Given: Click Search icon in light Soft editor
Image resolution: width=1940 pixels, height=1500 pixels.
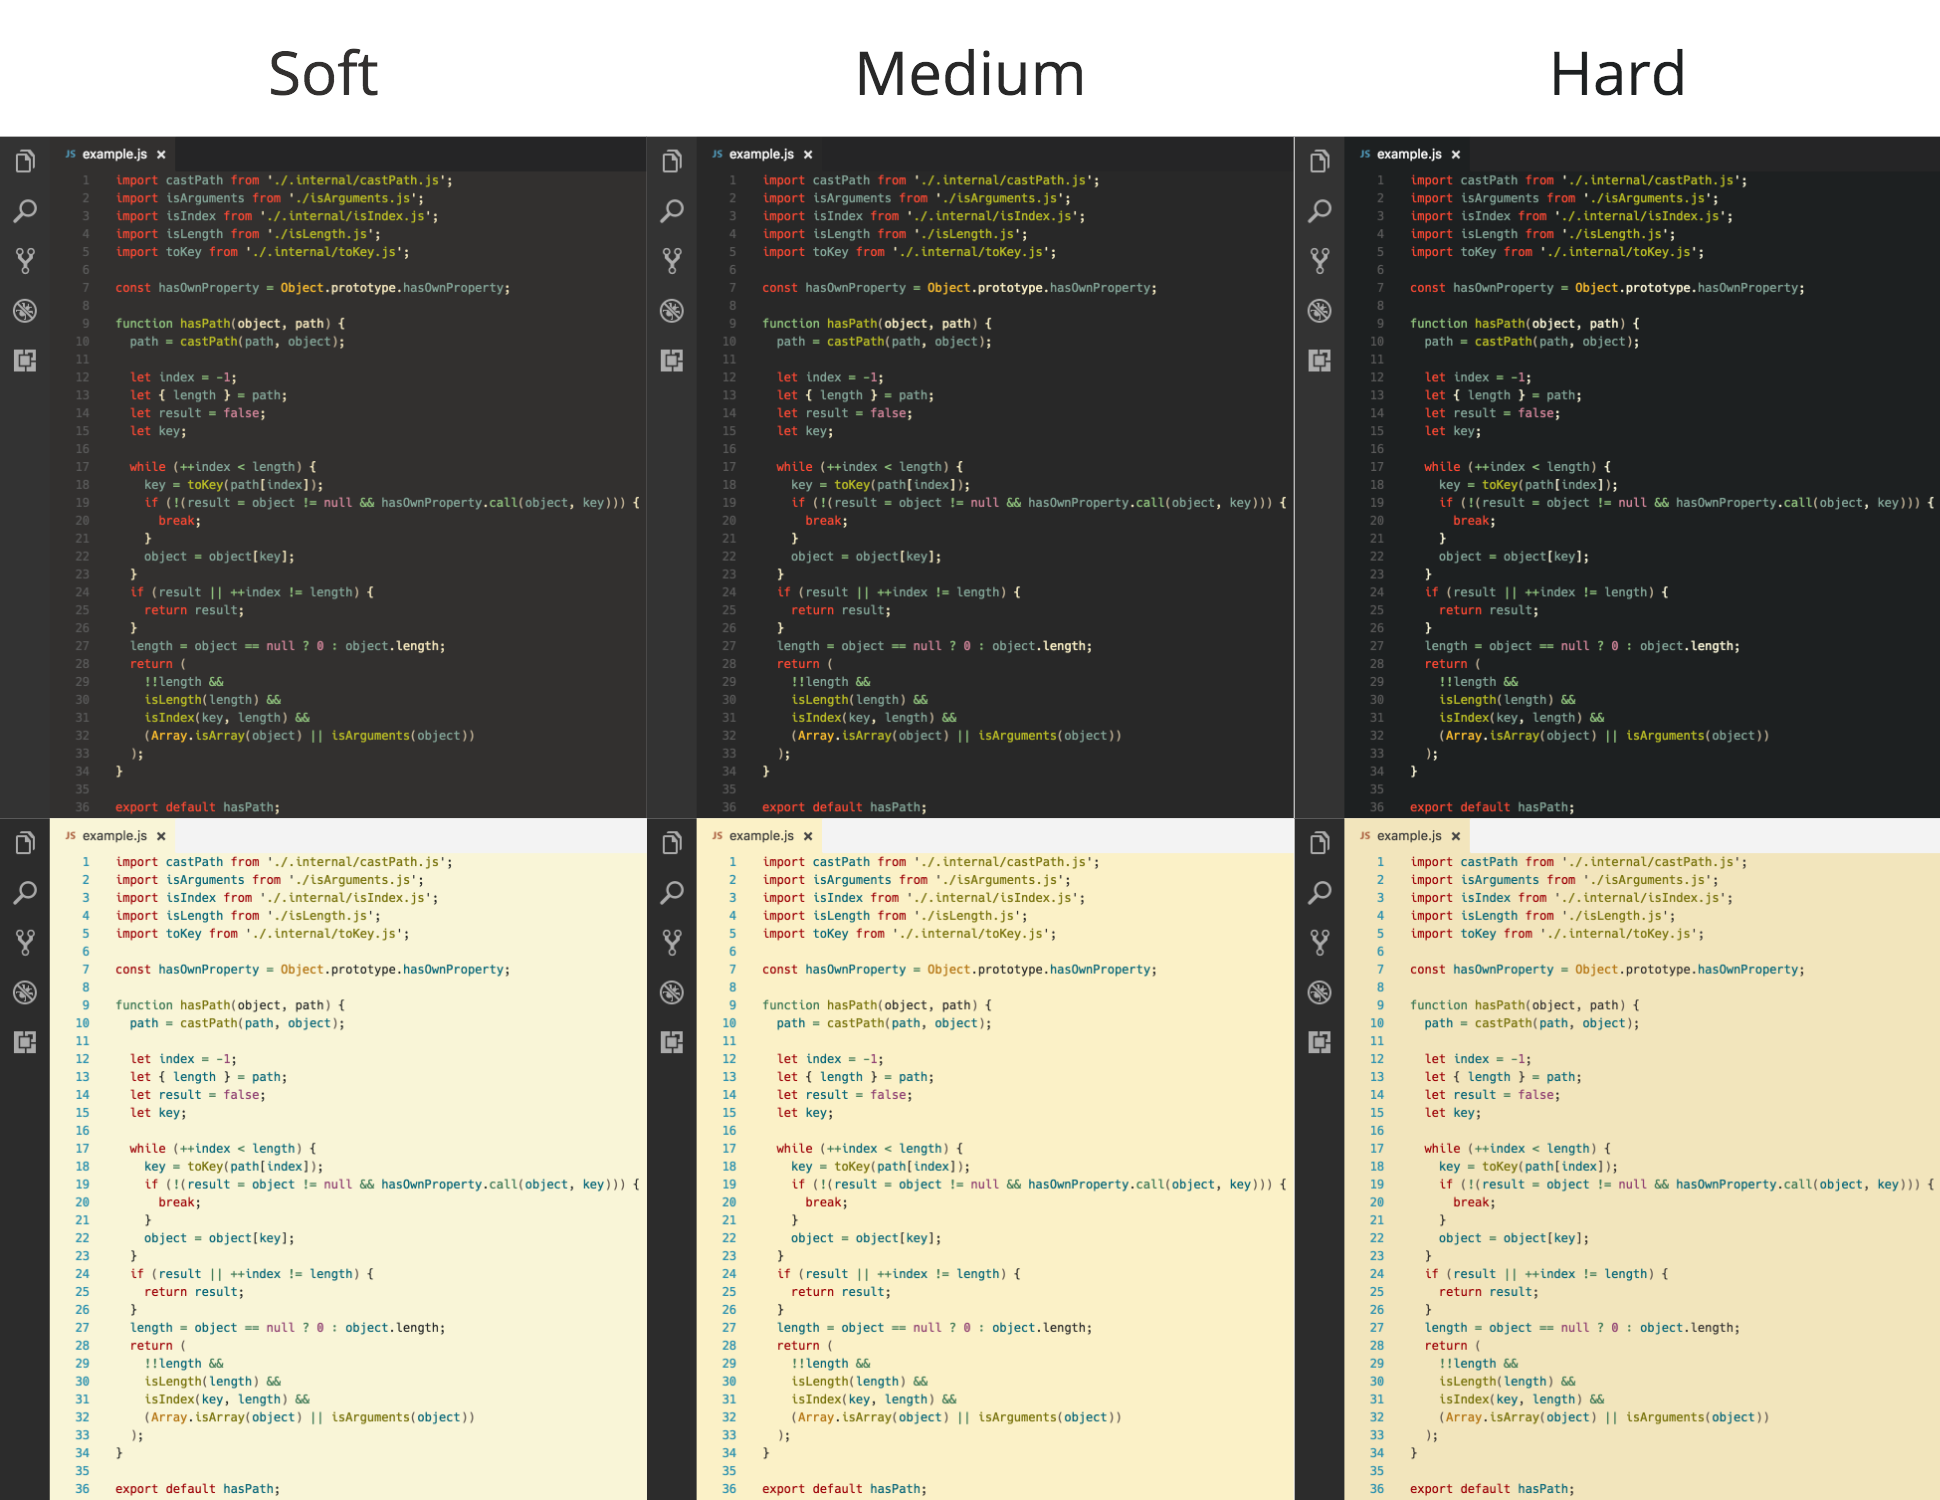Looking at the screenshot, I should [25, 893].
